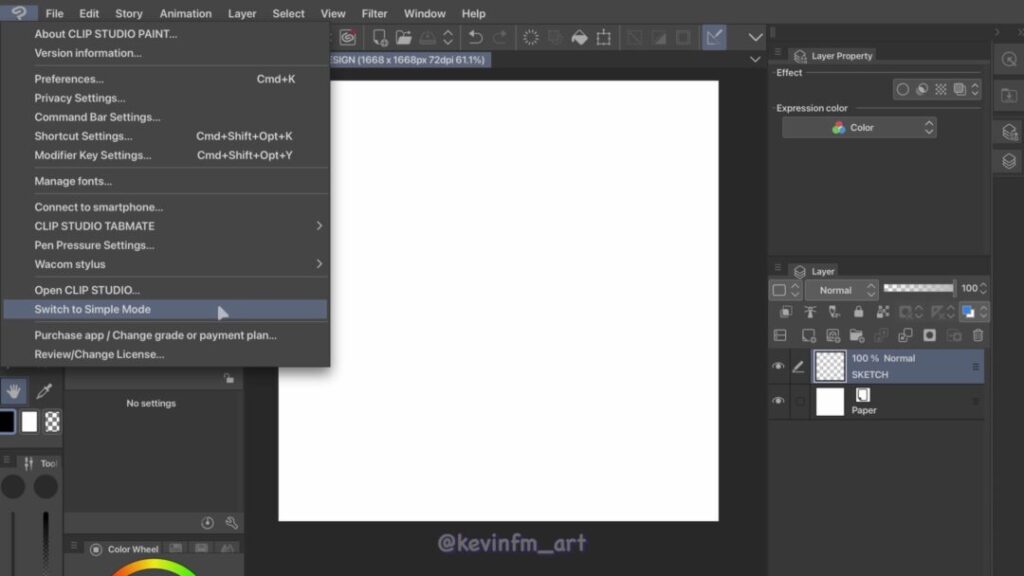This screenshot has height=576, width=1024.
Task: Click the Border effect circle icon
Action: [x=903, y=89]
